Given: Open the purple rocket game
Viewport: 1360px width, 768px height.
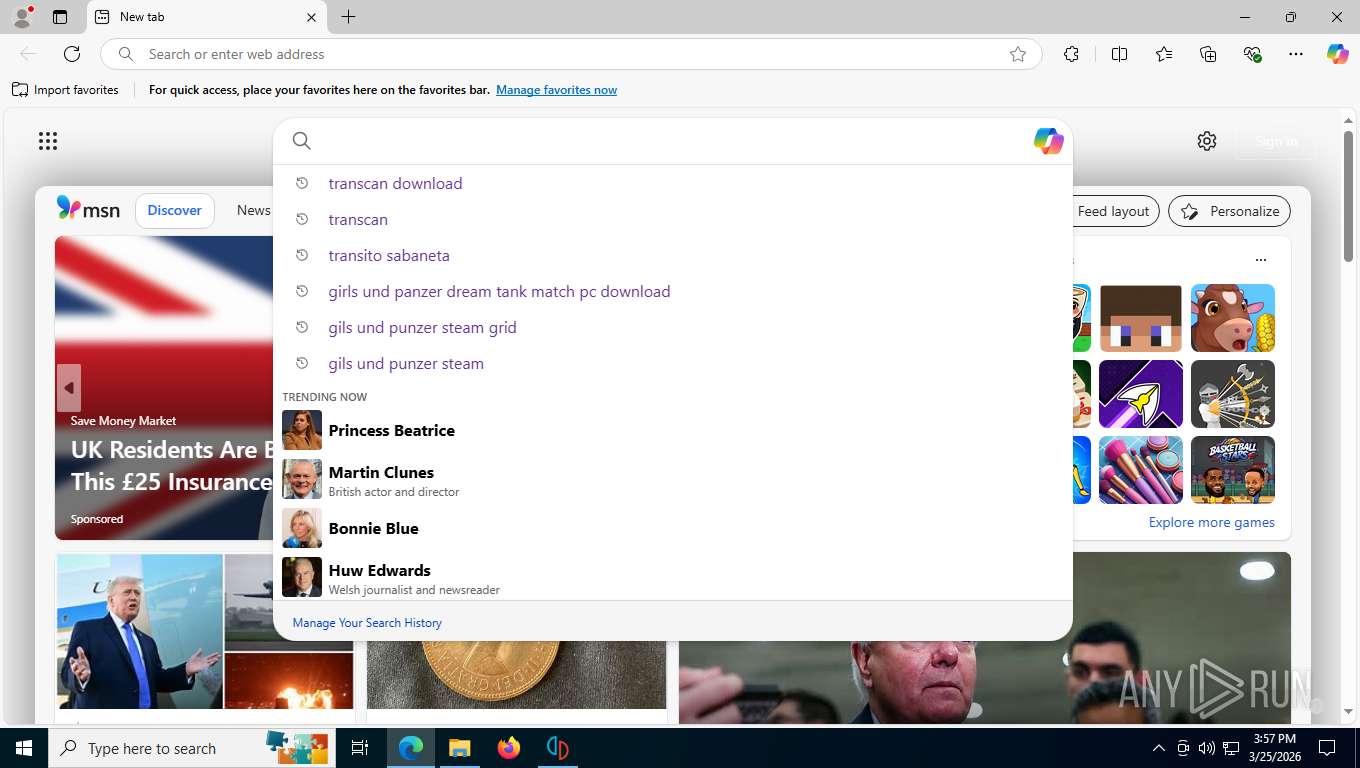Looking at the screenshot, I should pyautogui.click(x=1141, y=394).
